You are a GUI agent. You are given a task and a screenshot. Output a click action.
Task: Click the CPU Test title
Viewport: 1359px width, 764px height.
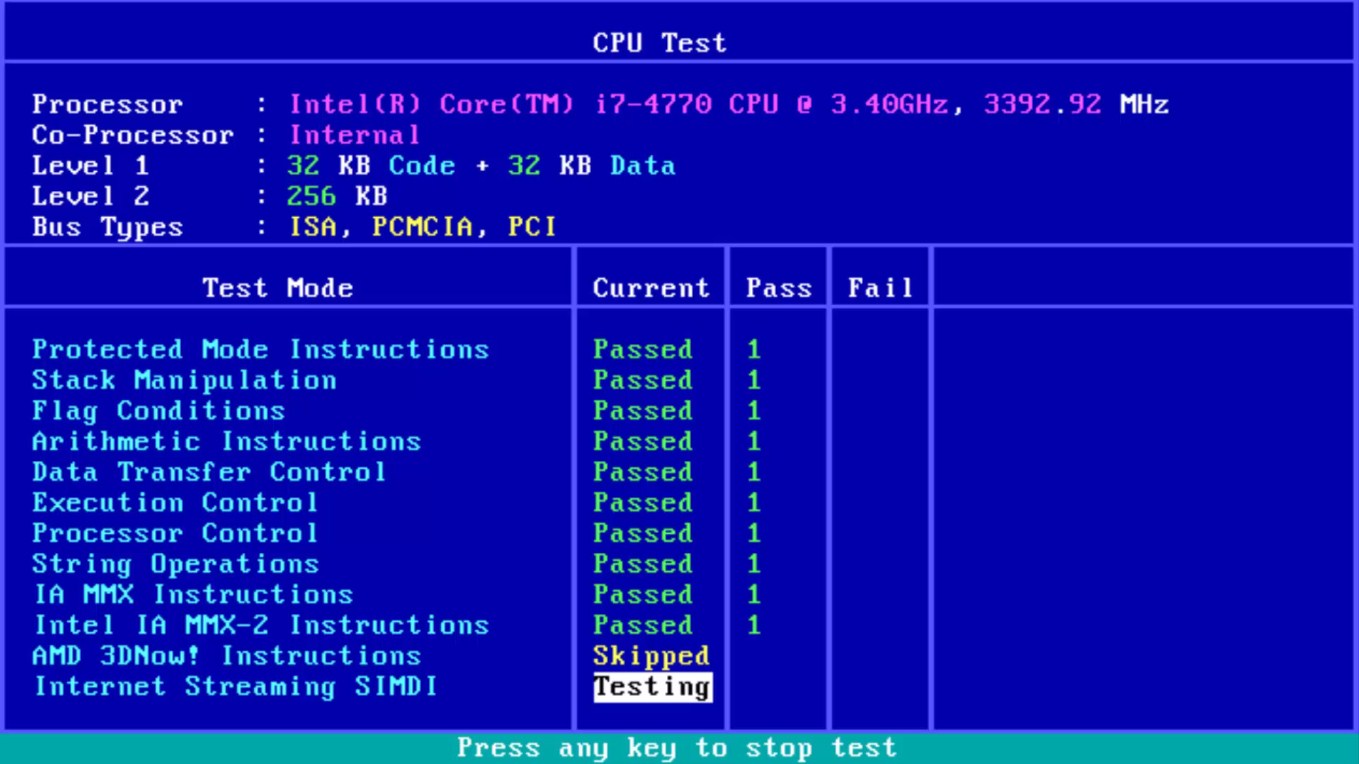[x=659, y=43]
